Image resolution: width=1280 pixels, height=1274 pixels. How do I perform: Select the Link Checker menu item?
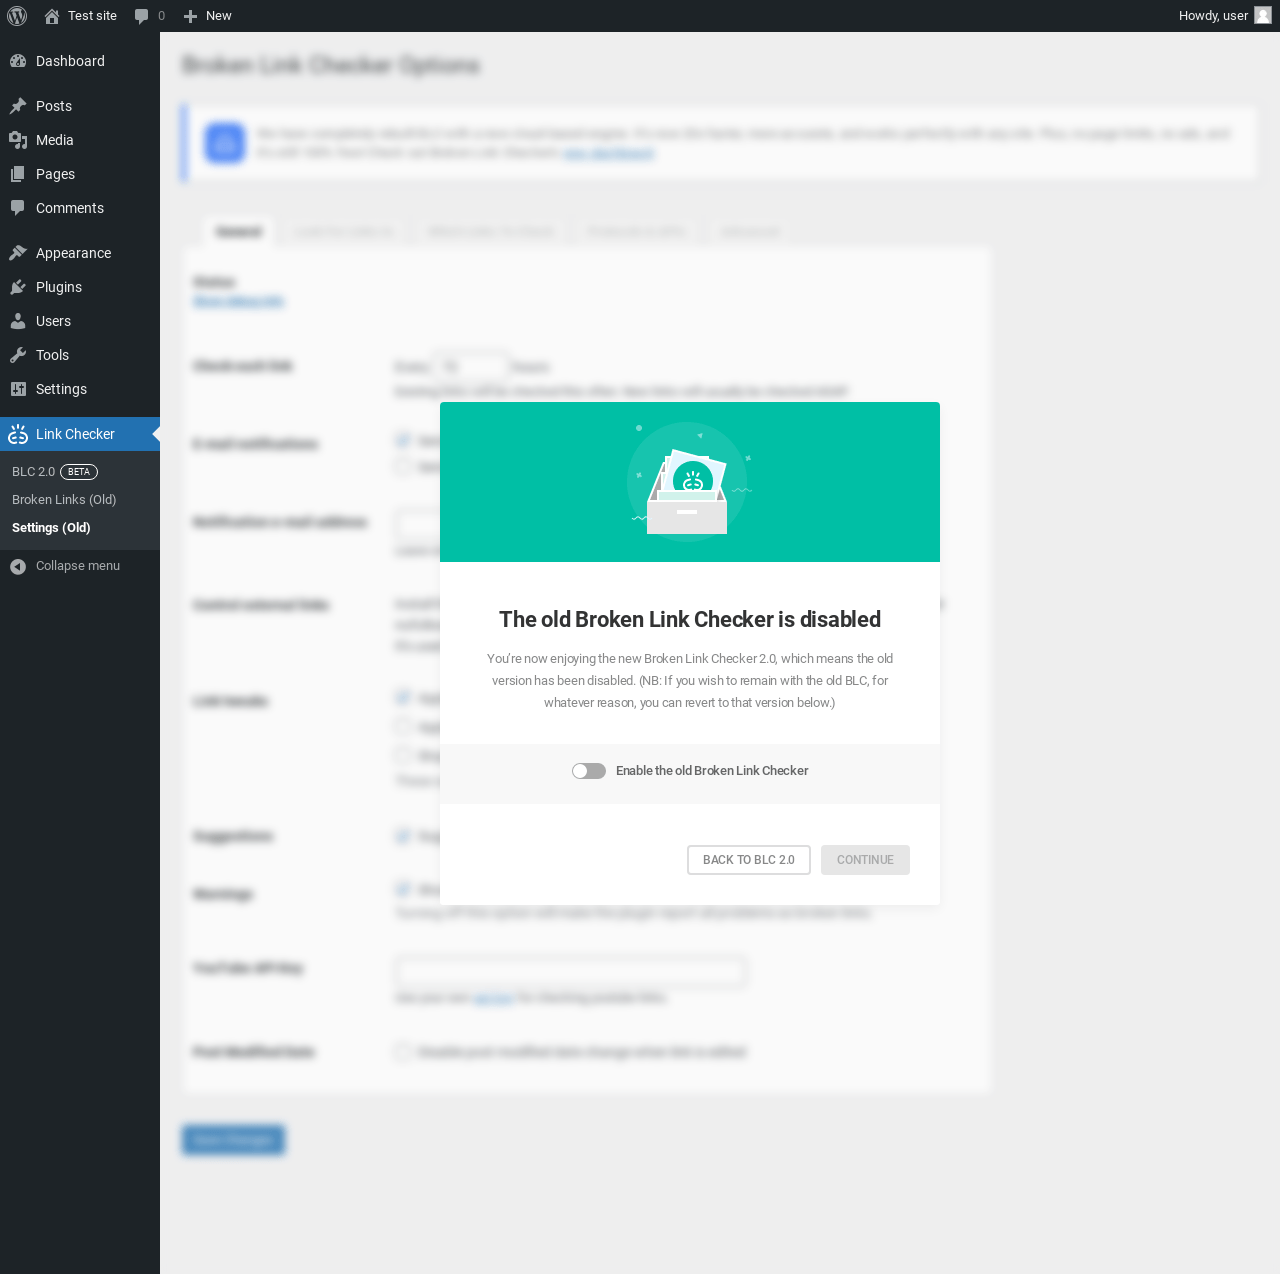[x=80, y=434]
